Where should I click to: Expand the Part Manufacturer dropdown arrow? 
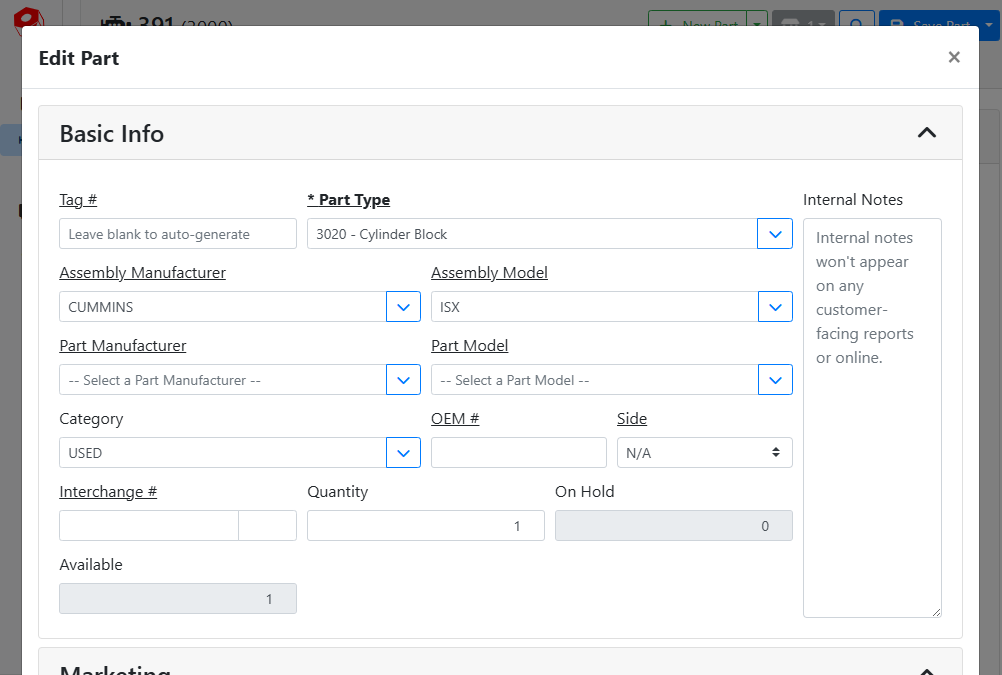[403, 380]
